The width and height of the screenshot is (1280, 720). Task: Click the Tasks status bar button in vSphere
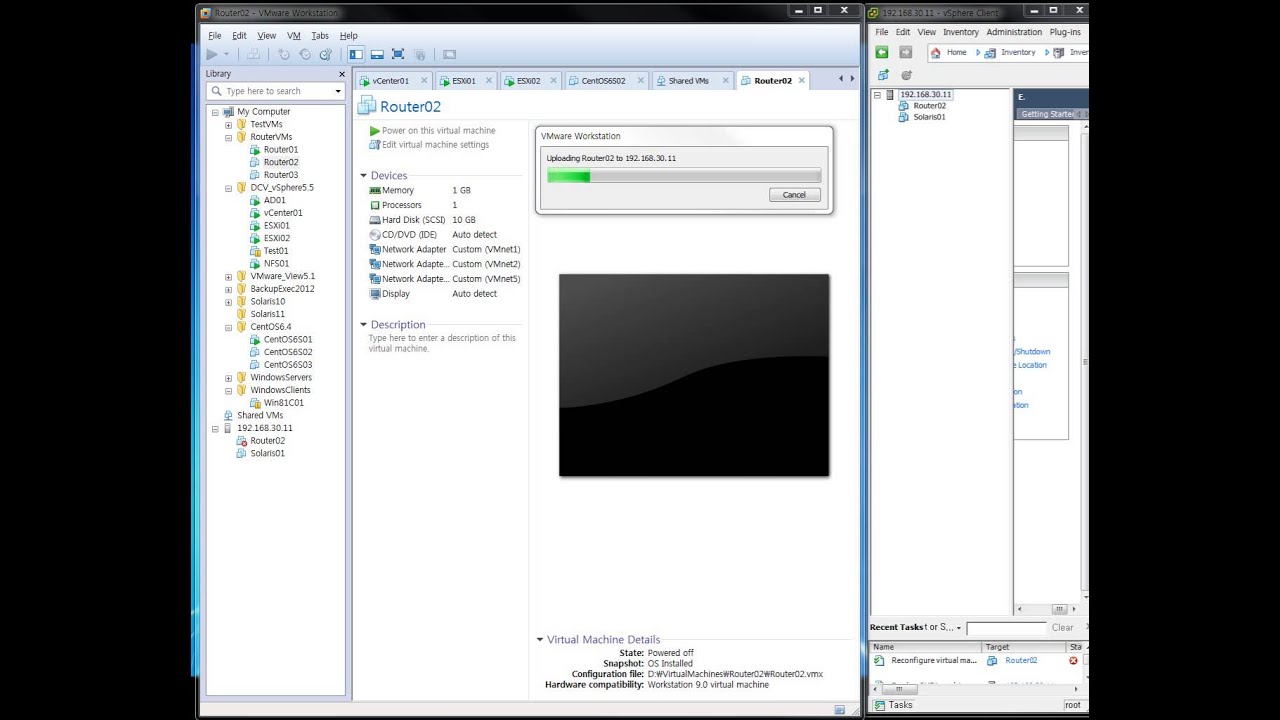(894, 705)
